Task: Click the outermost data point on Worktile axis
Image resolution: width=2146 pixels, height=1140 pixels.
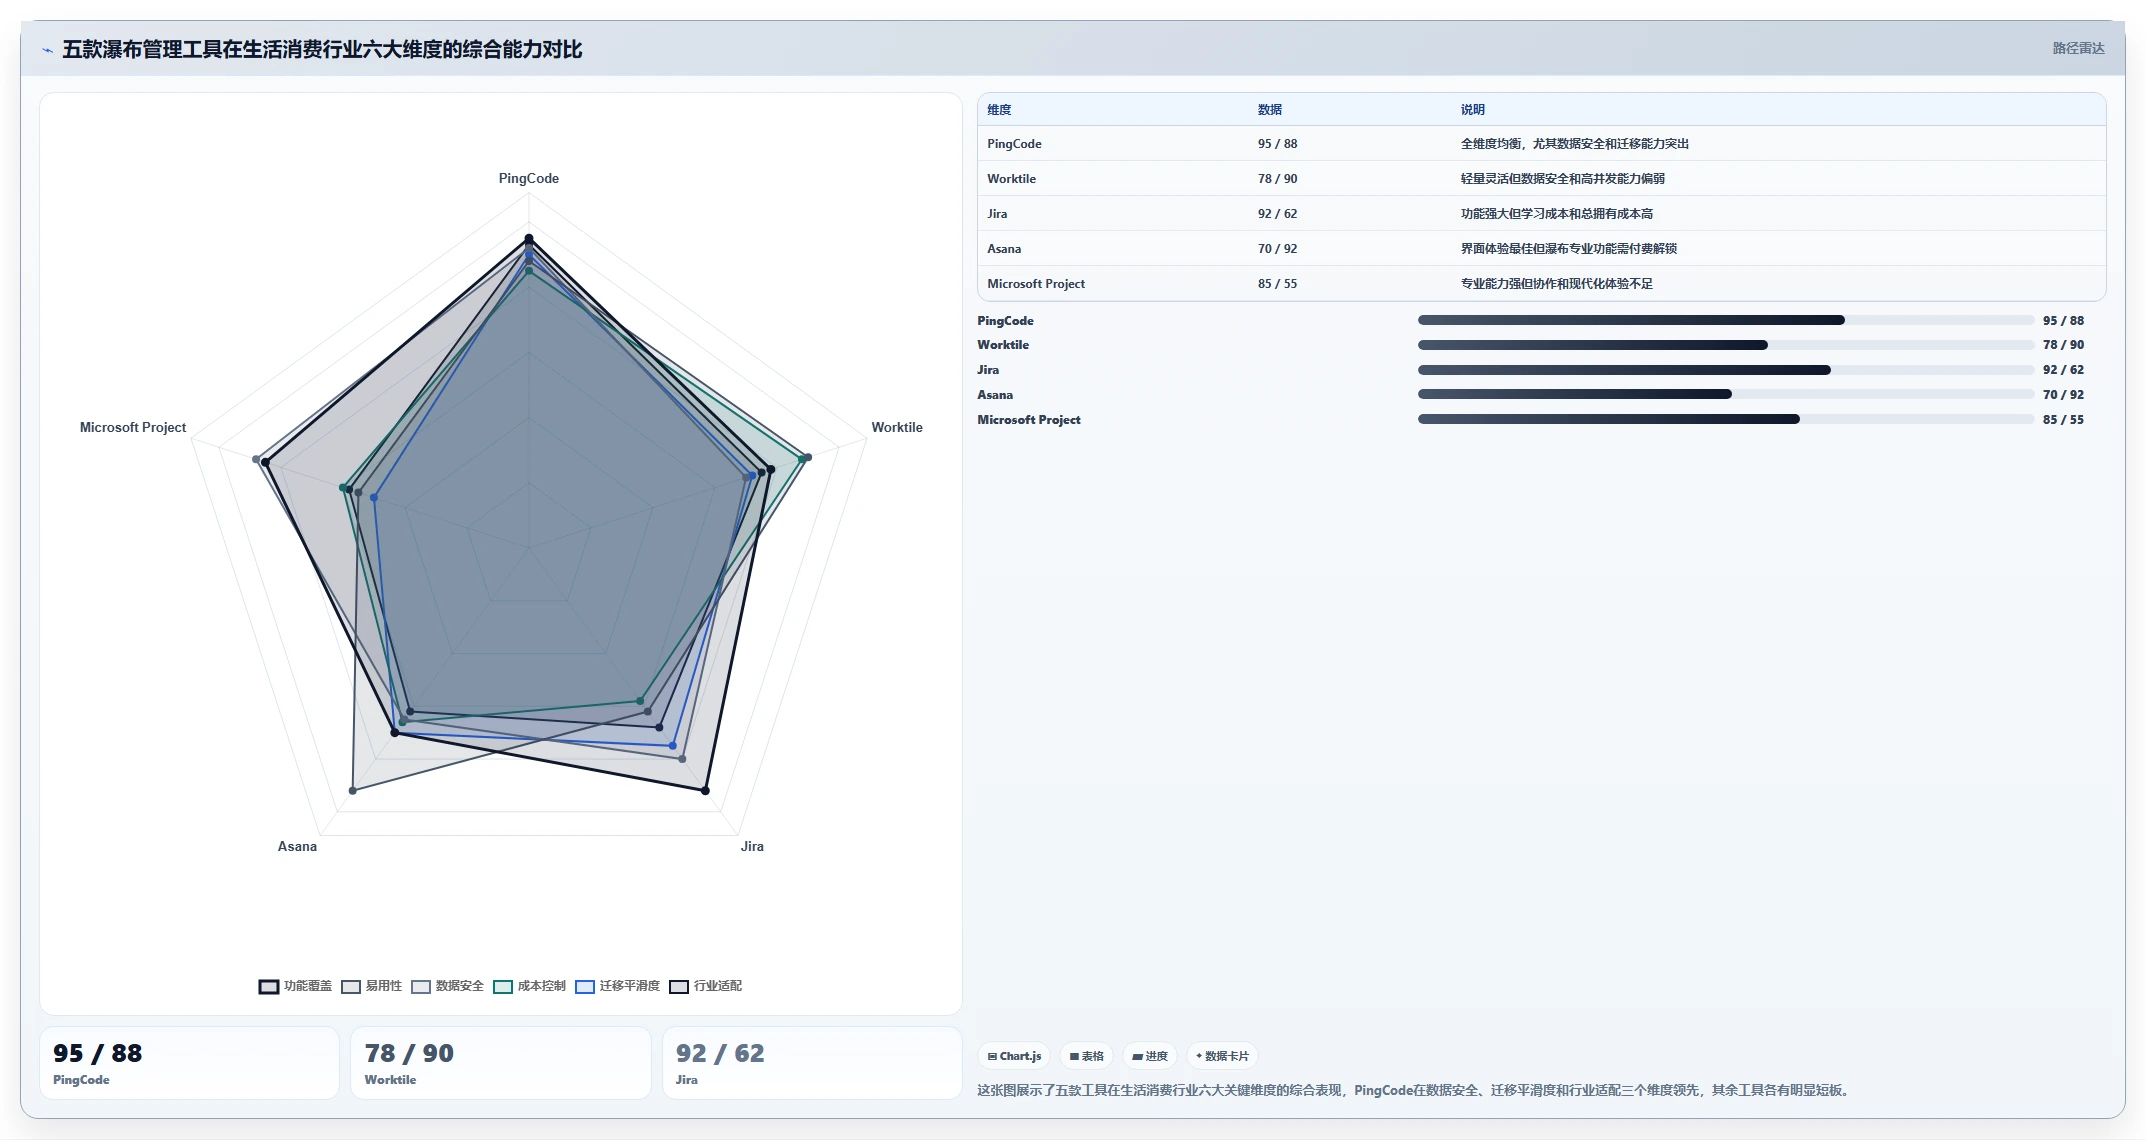Action: click(x=807, y=457)
